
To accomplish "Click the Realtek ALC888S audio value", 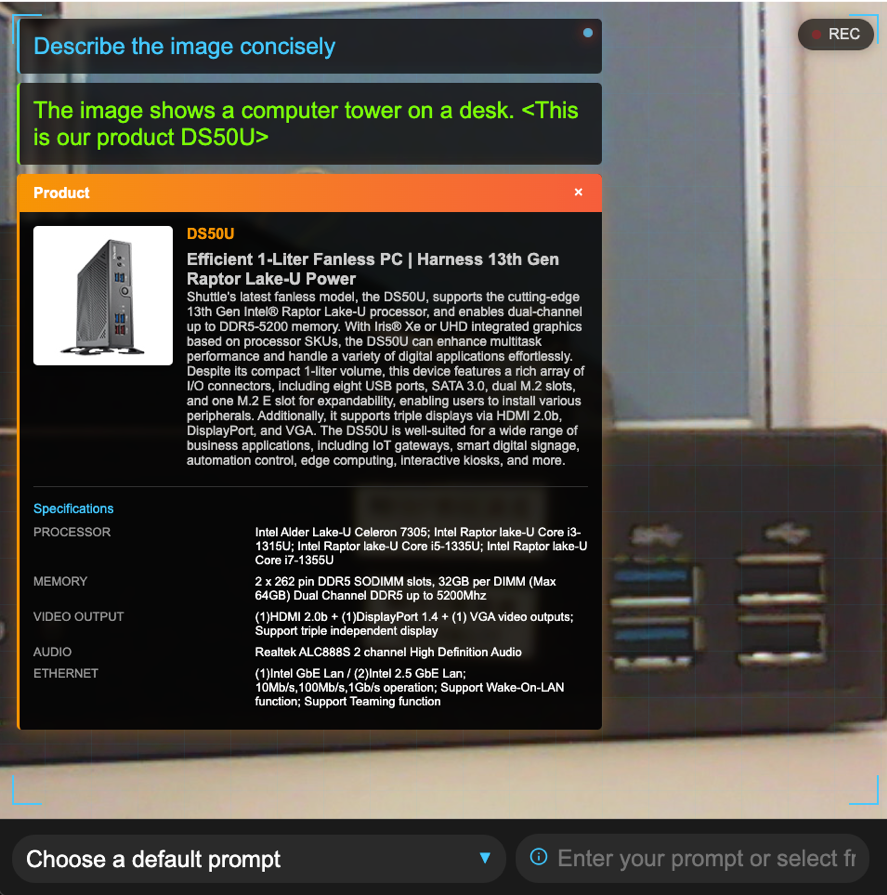I will (x=388, y=652).
